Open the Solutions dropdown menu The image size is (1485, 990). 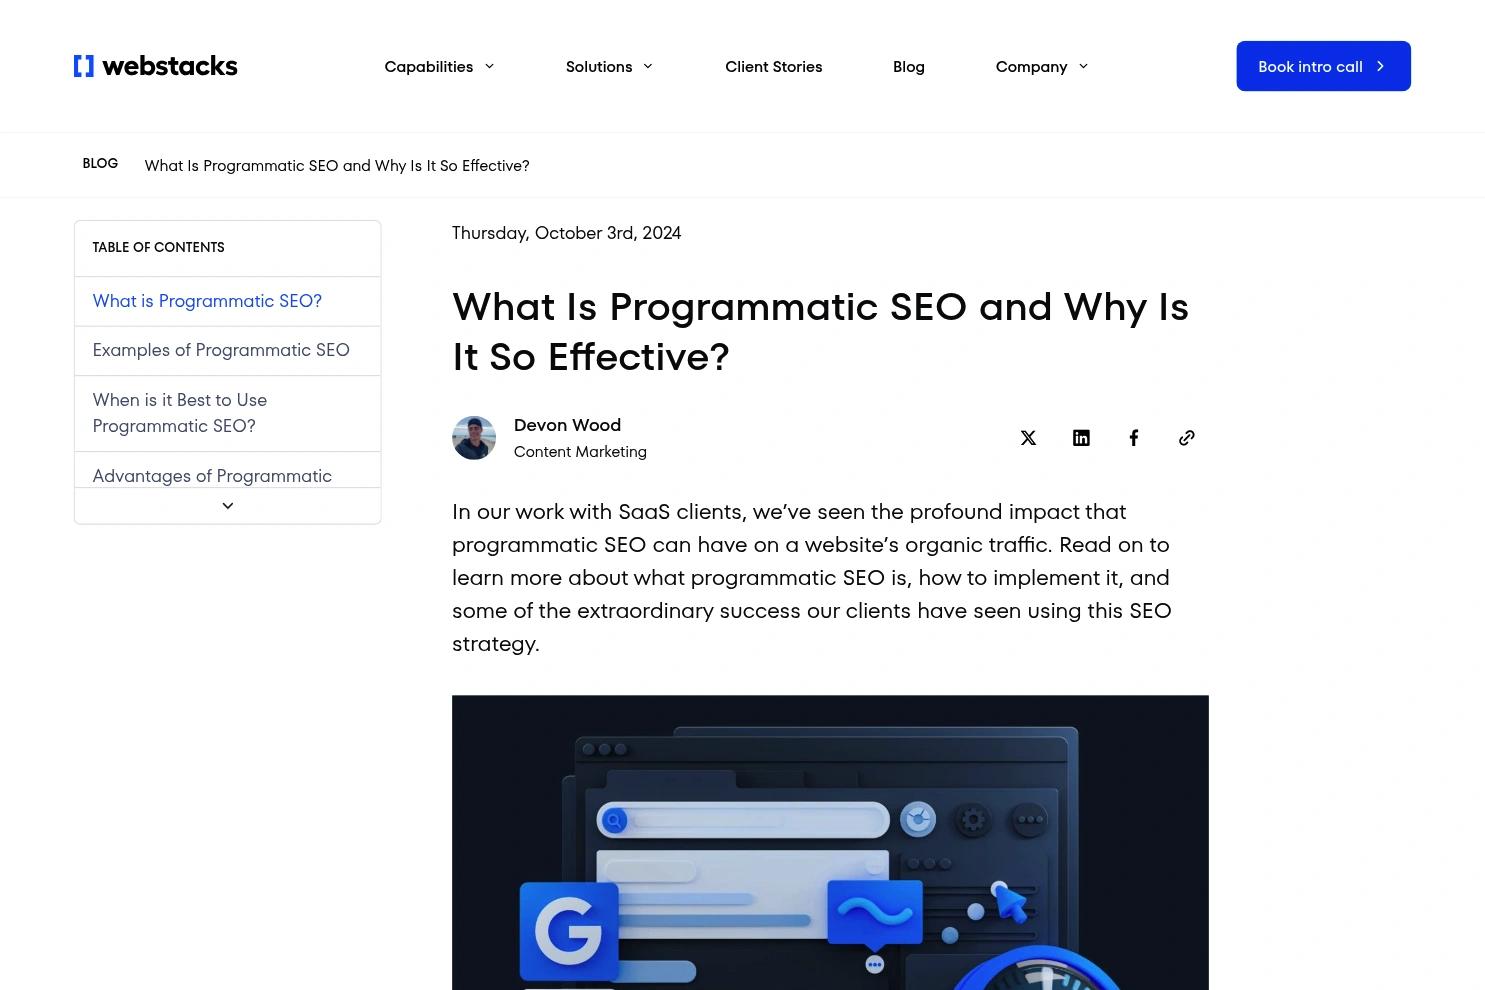pos(609,66)
